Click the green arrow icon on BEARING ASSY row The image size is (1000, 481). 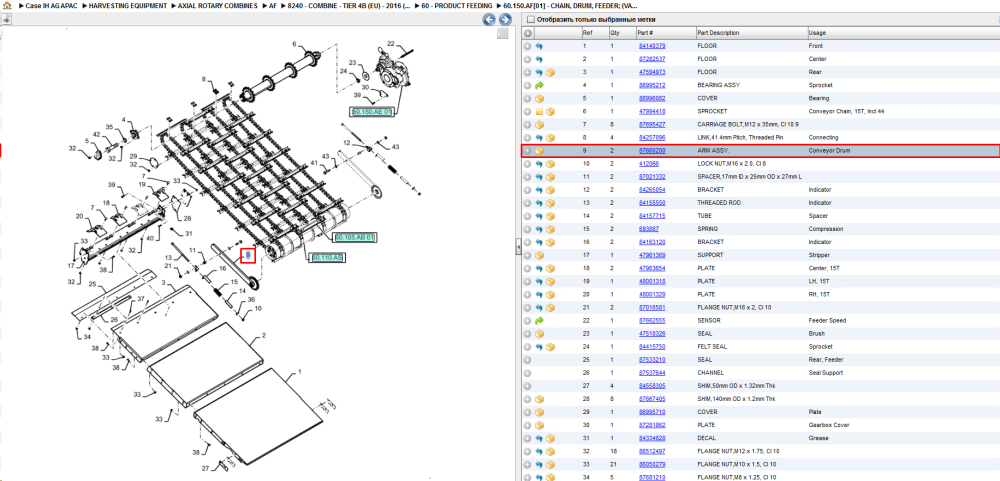click(x=539, y=85)
